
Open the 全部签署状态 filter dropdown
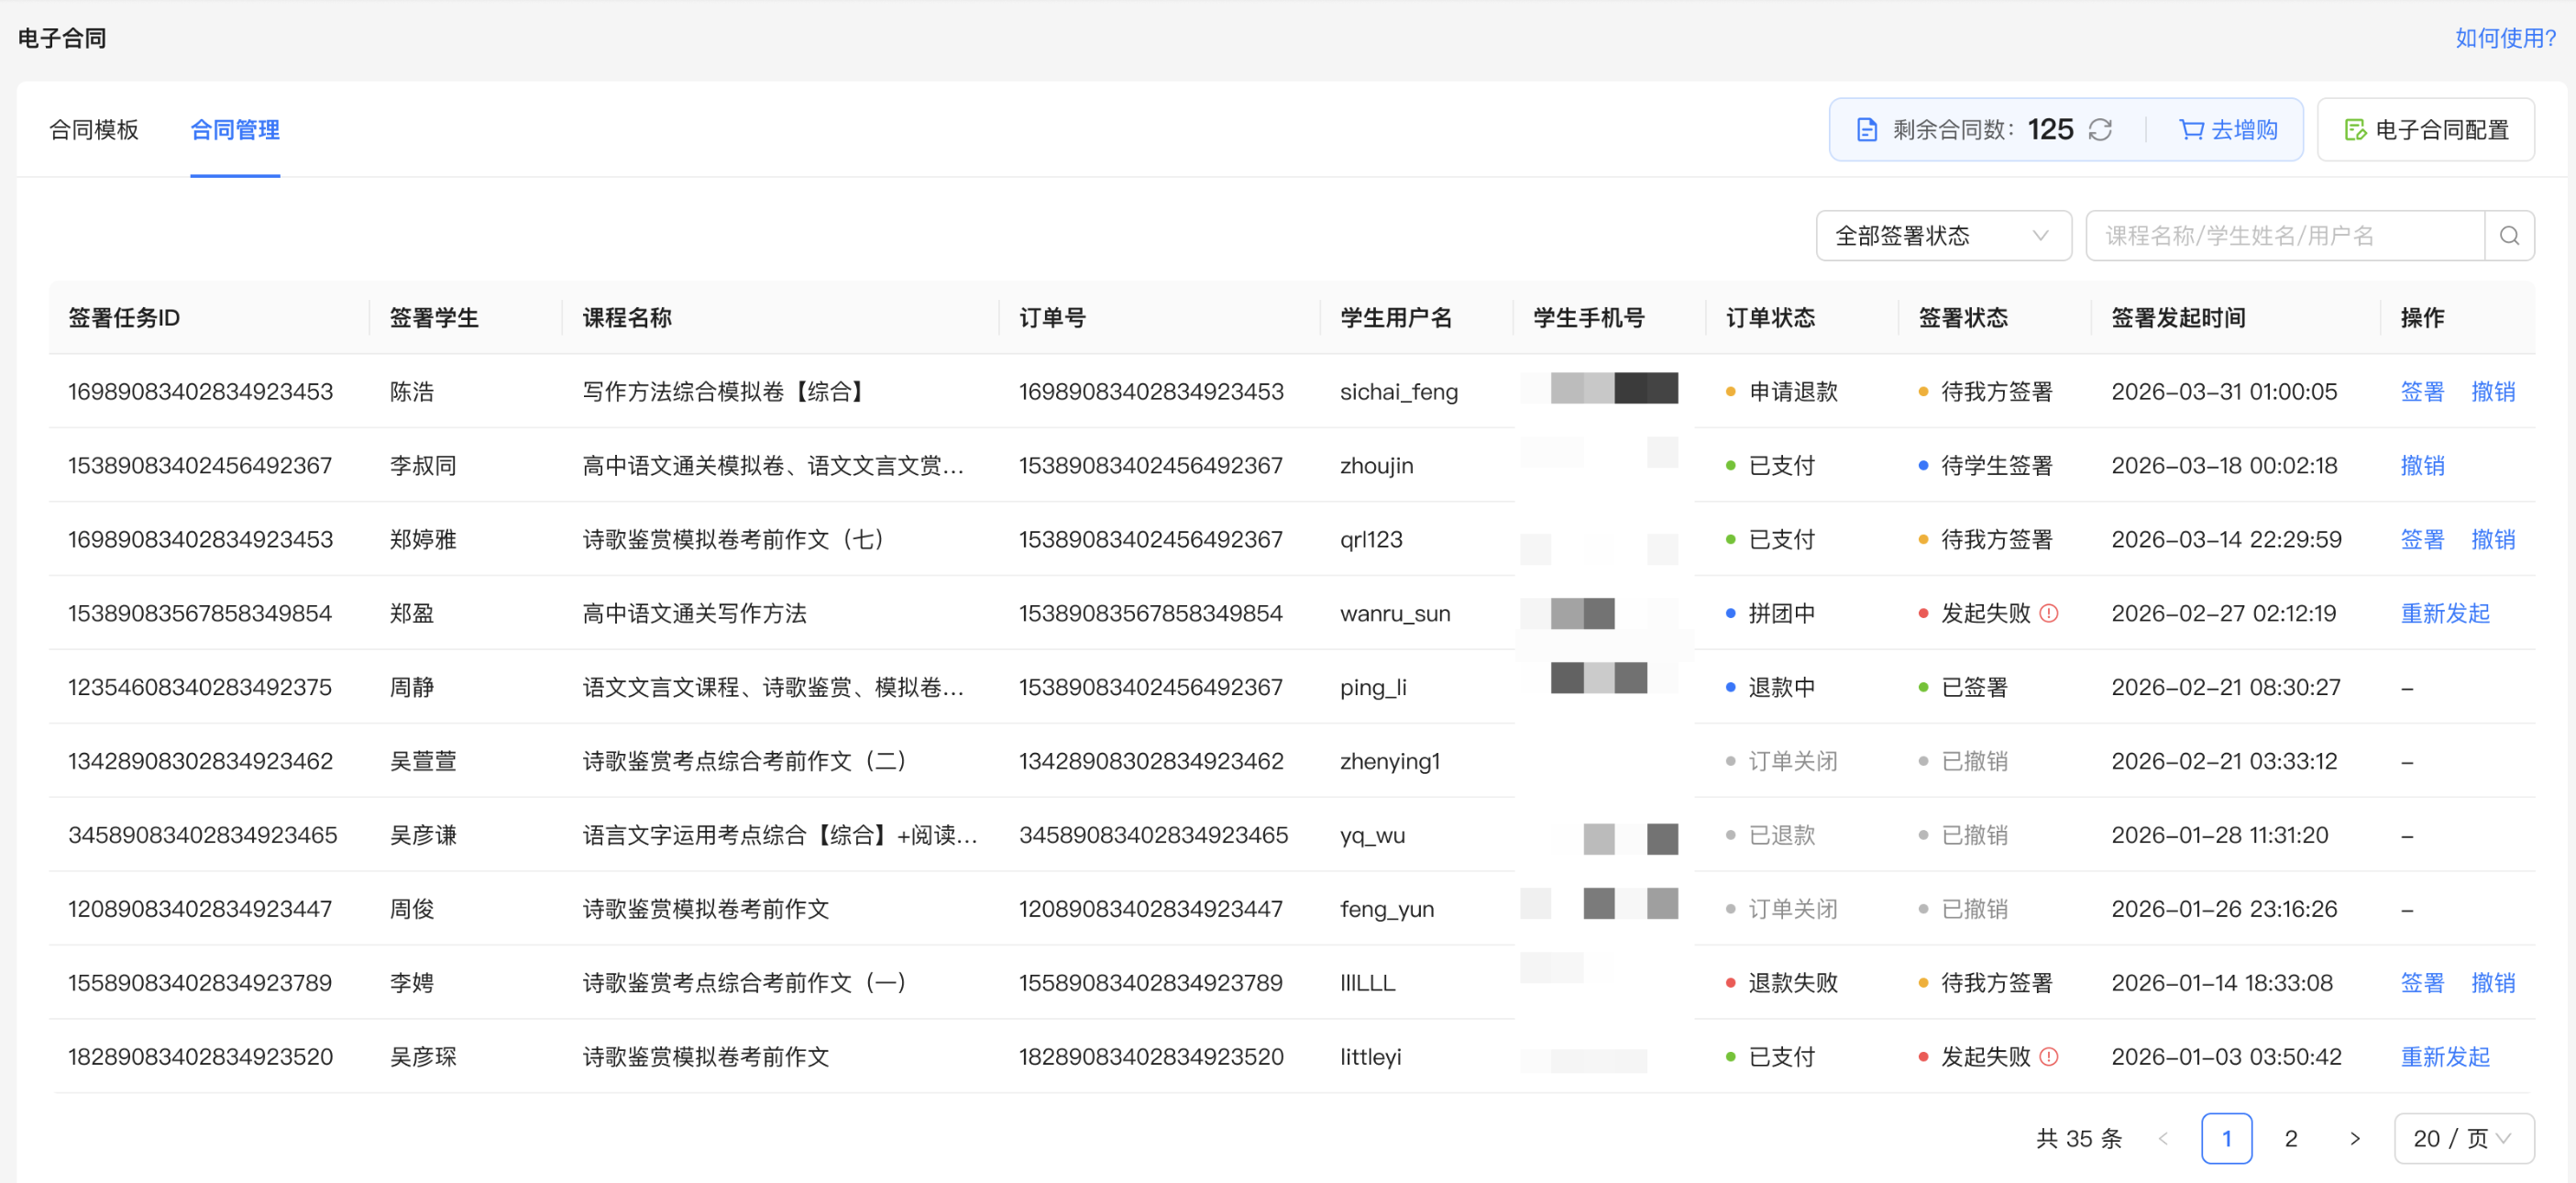[x=1942, y=236]
